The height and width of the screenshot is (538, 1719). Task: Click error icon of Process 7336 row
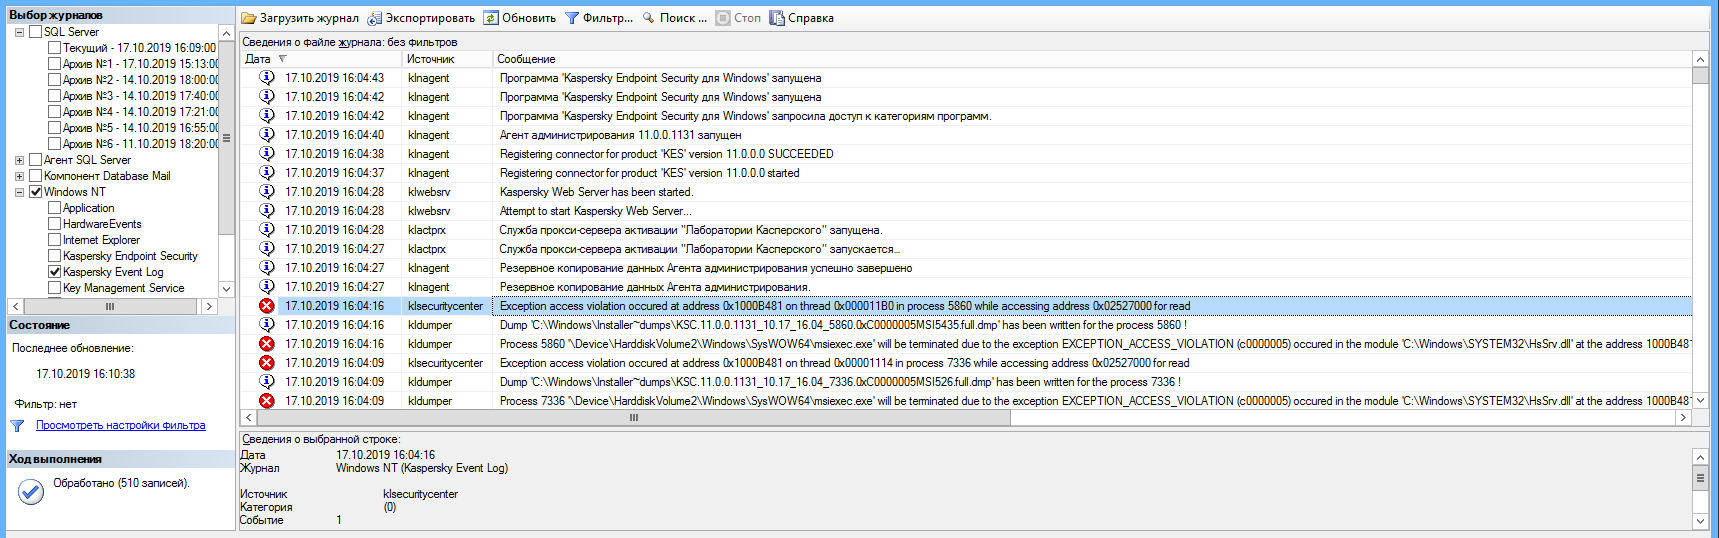click(267, 401)
